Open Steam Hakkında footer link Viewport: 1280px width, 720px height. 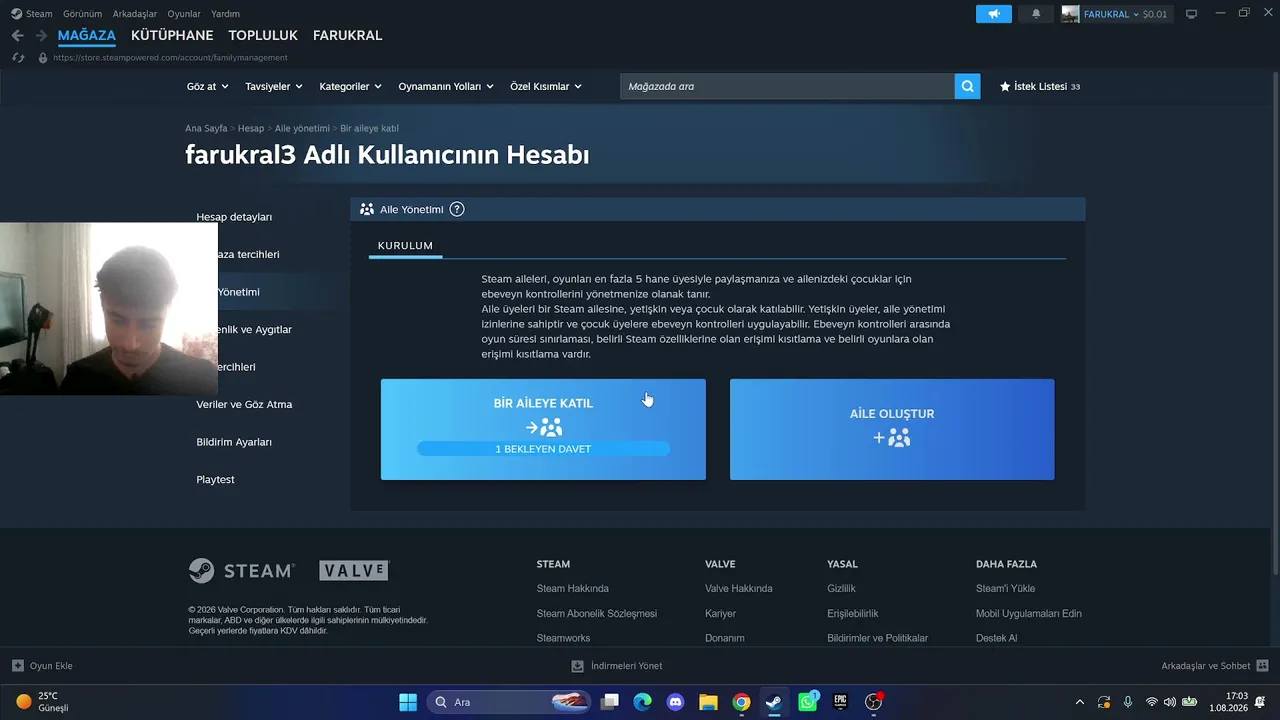tap(572, 589)
